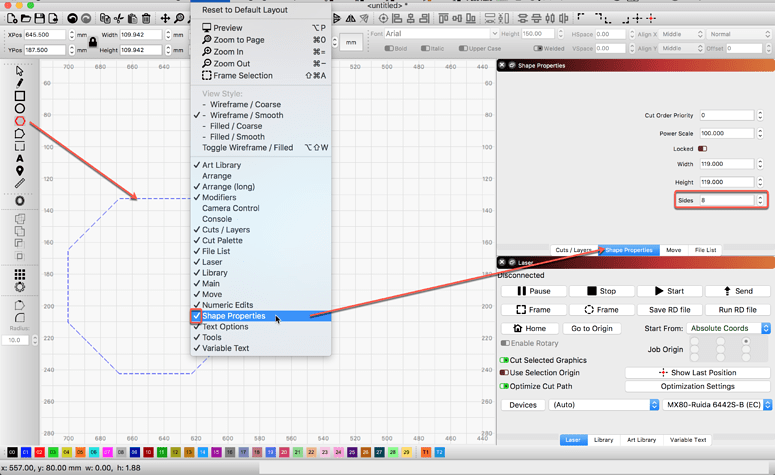
Task: Toggle Optimize Cut Path switch
Action: (504, 386)
